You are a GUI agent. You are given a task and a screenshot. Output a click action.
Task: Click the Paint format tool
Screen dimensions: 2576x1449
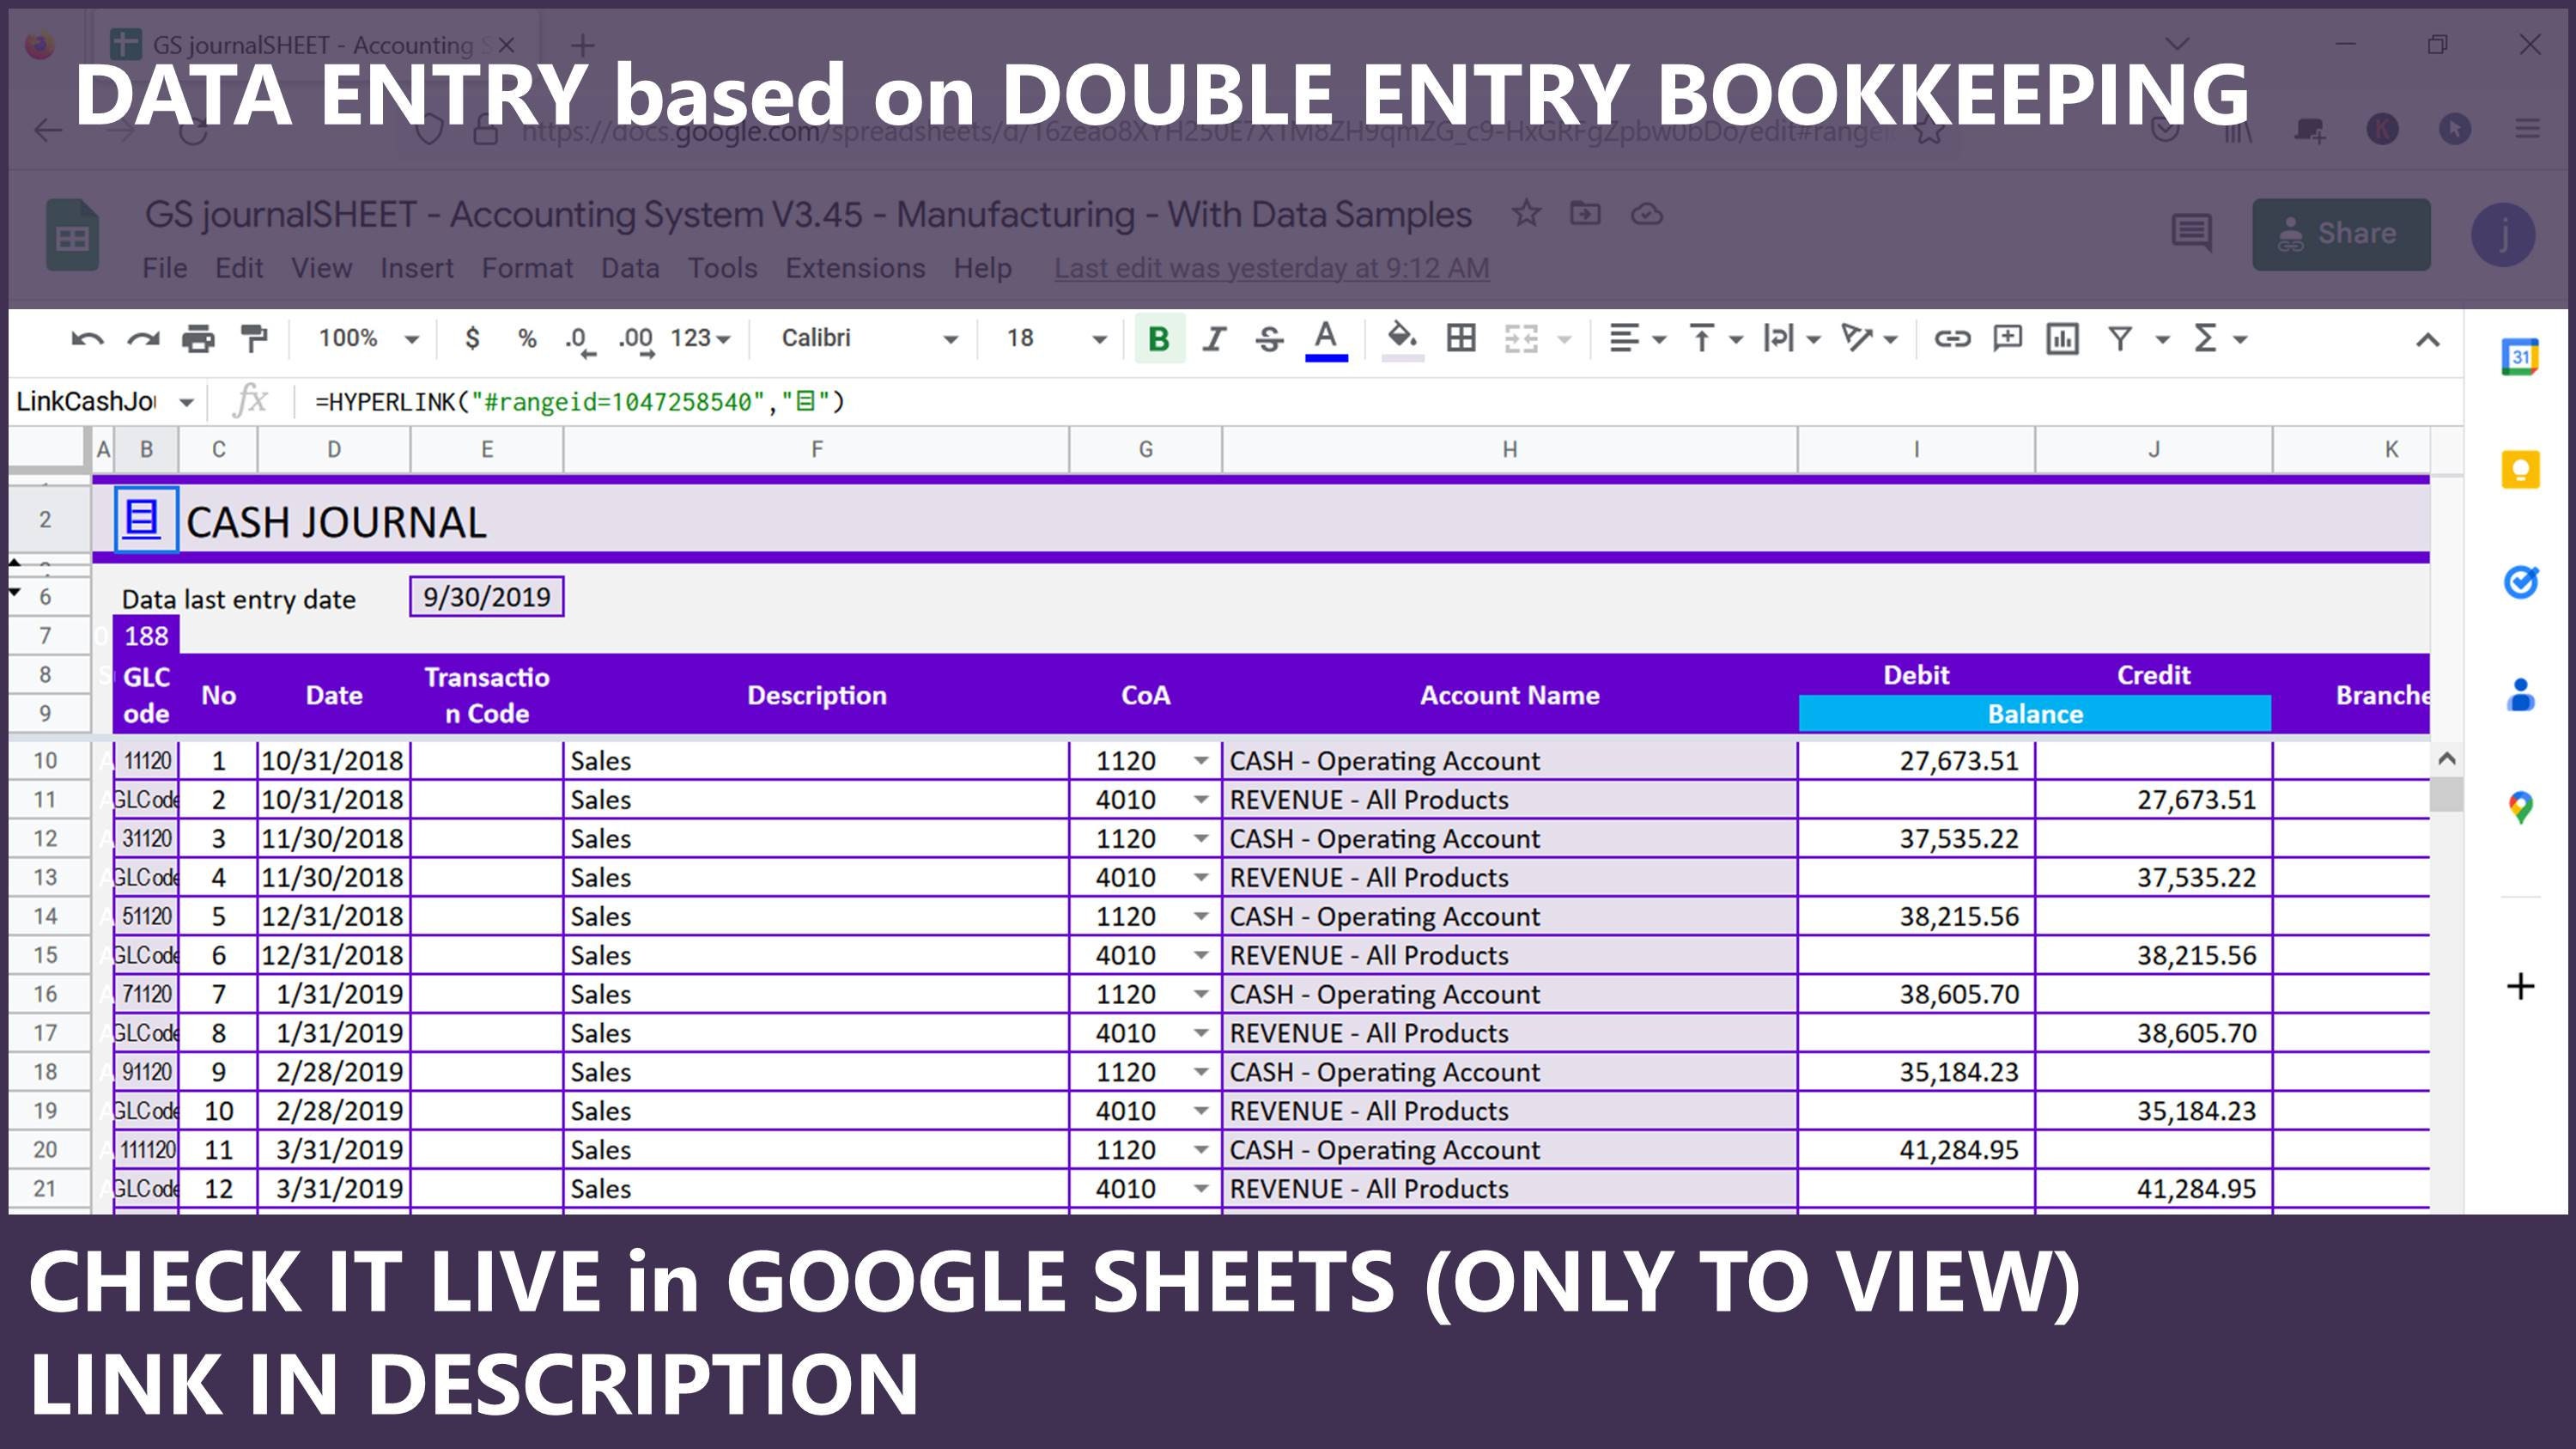(255, 339)
